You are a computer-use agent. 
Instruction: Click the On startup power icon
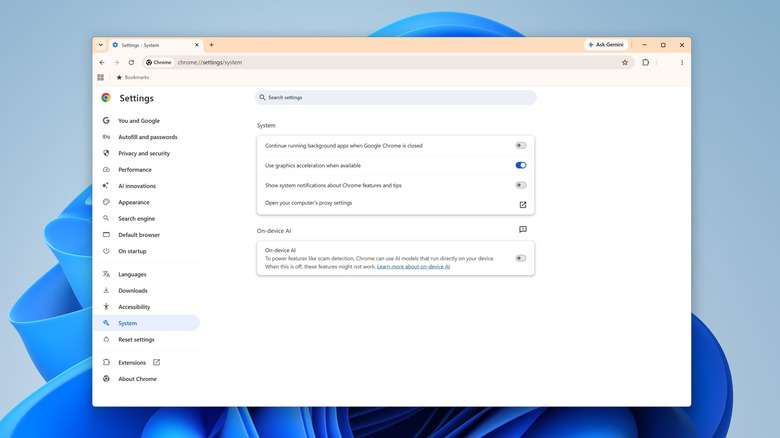(x=106, y=251)
